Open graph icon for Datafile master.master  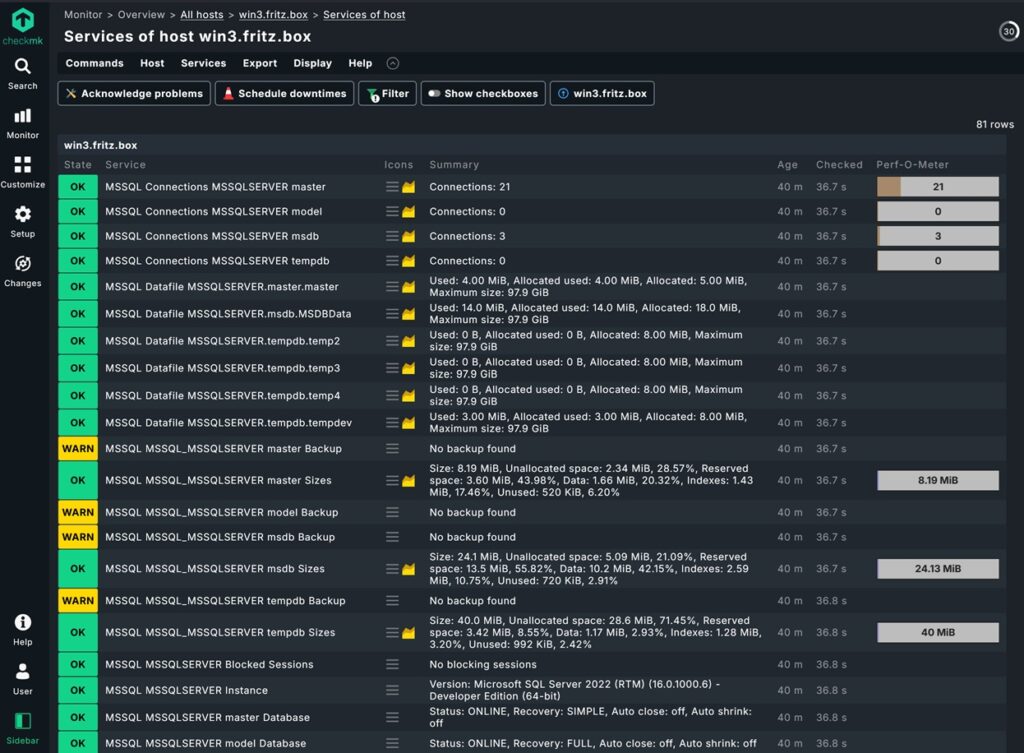click(x=409, y=287)
